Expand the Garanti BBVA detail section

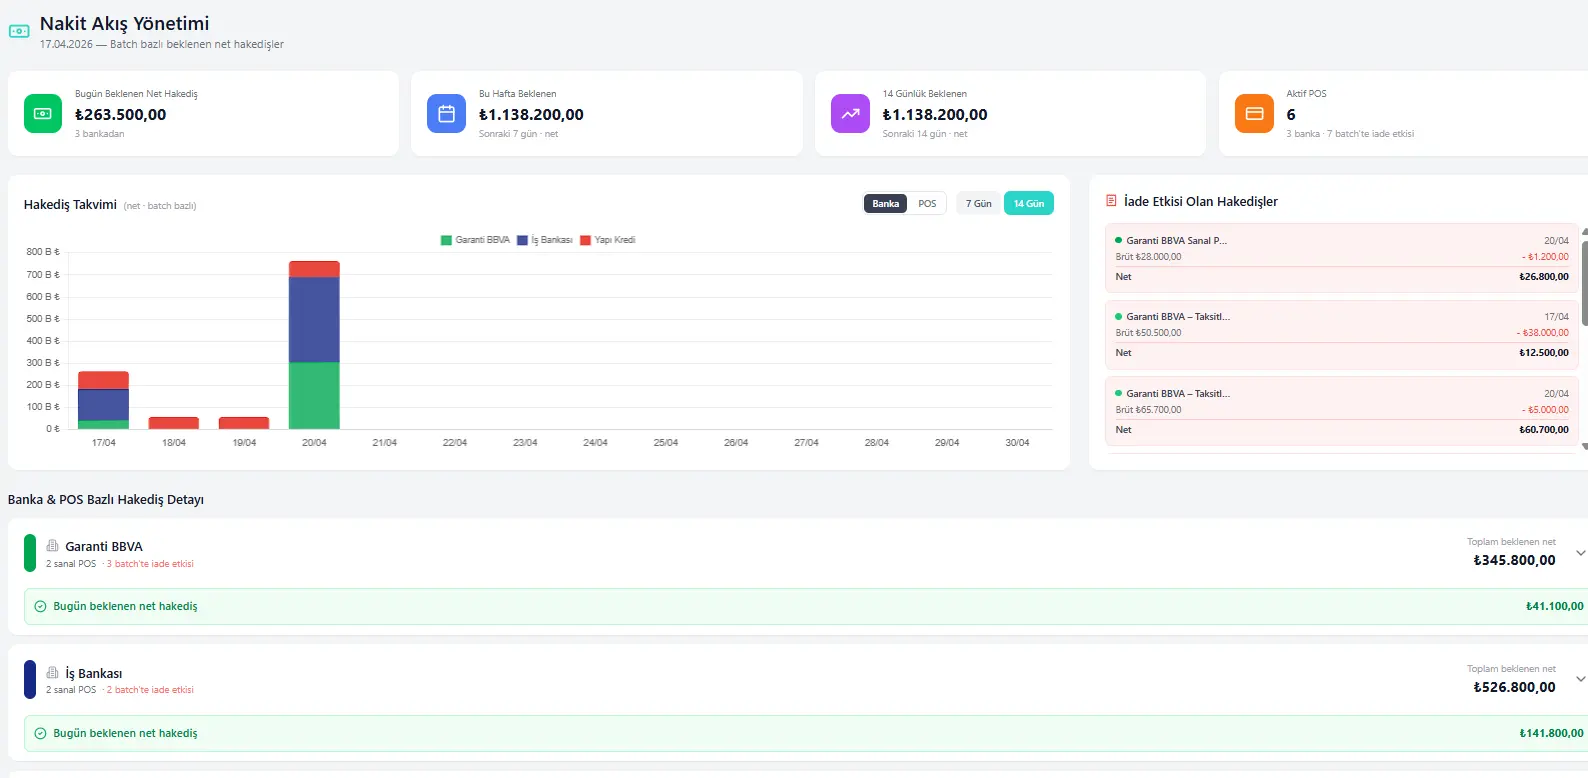pyautogui.click(x=1580, y=553)
